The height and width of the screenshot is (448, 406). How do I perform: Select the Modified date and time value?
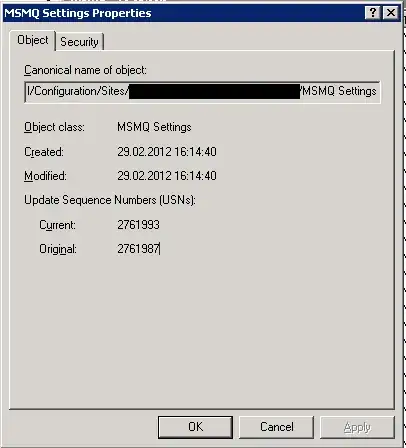tap(167, 176)
